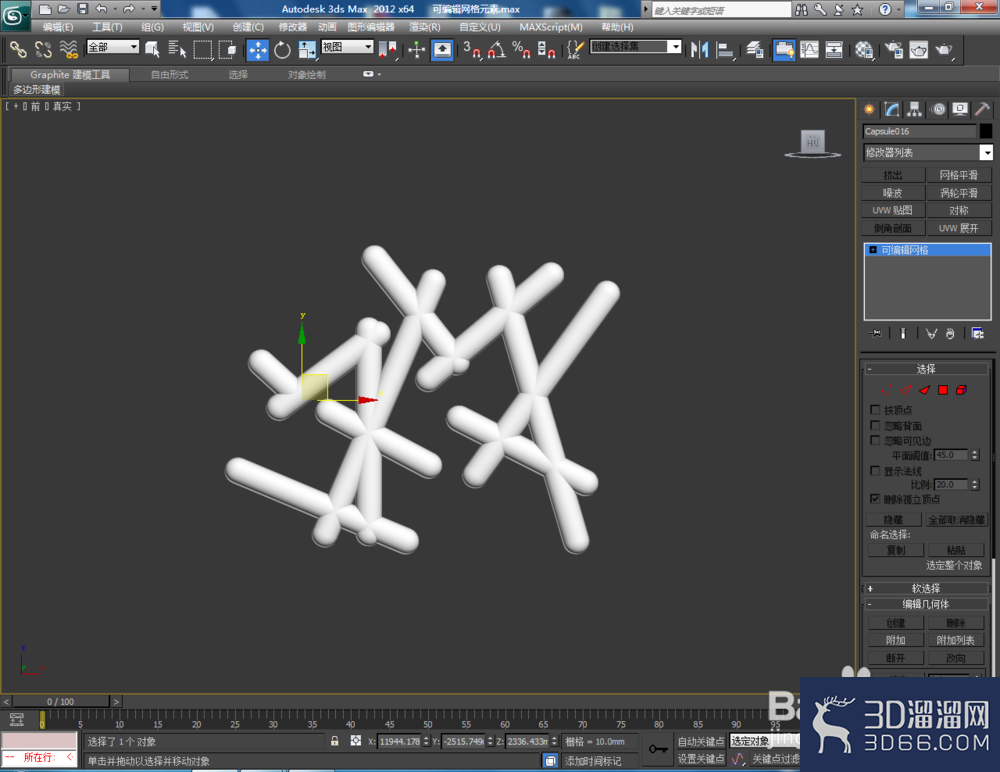This screenshot has height=772, width=1000.
Task: Enable the 按顶点 checkbox
Action: pos(875,410)
